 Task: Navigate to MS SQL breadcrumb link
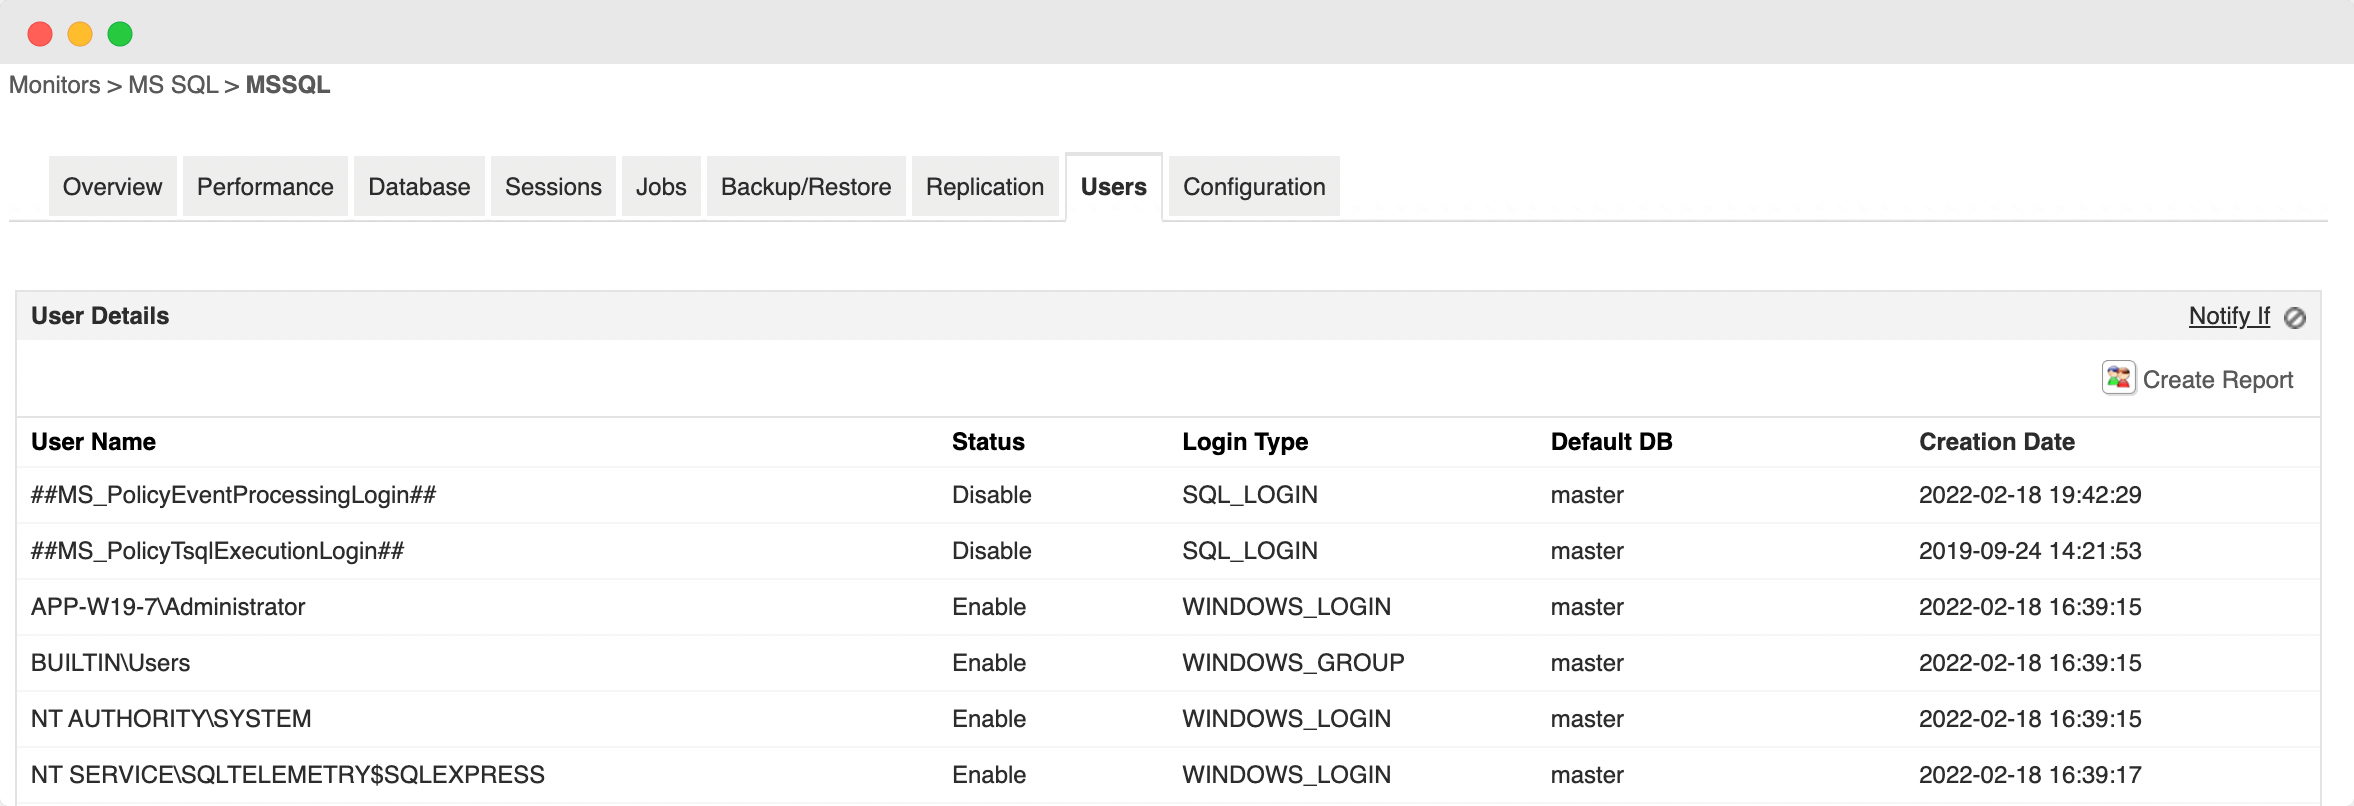tap(173, 85)
